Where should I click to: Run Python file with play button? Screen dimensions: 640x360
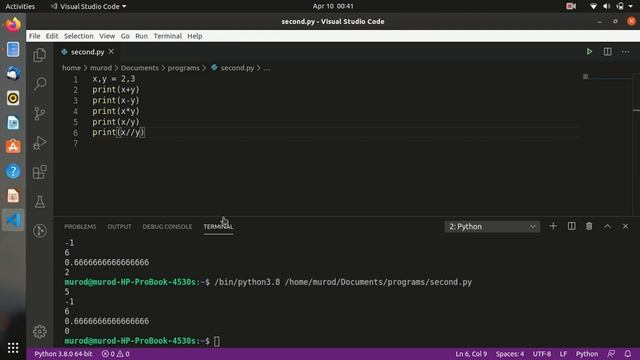(x=589, y=52)
